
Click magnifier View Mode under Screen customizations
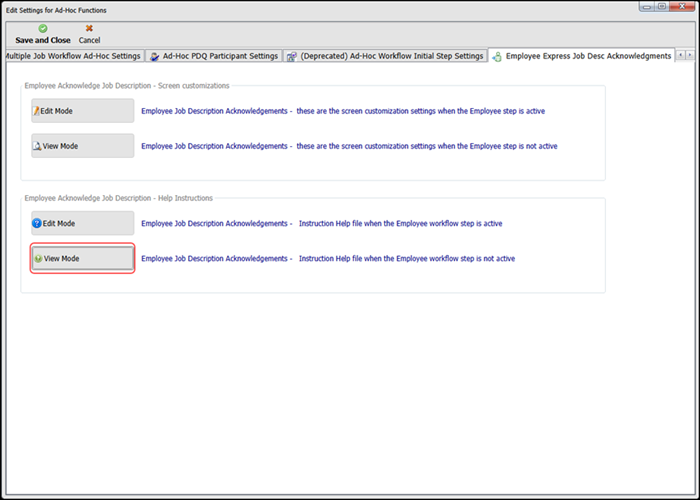[82, 146]
